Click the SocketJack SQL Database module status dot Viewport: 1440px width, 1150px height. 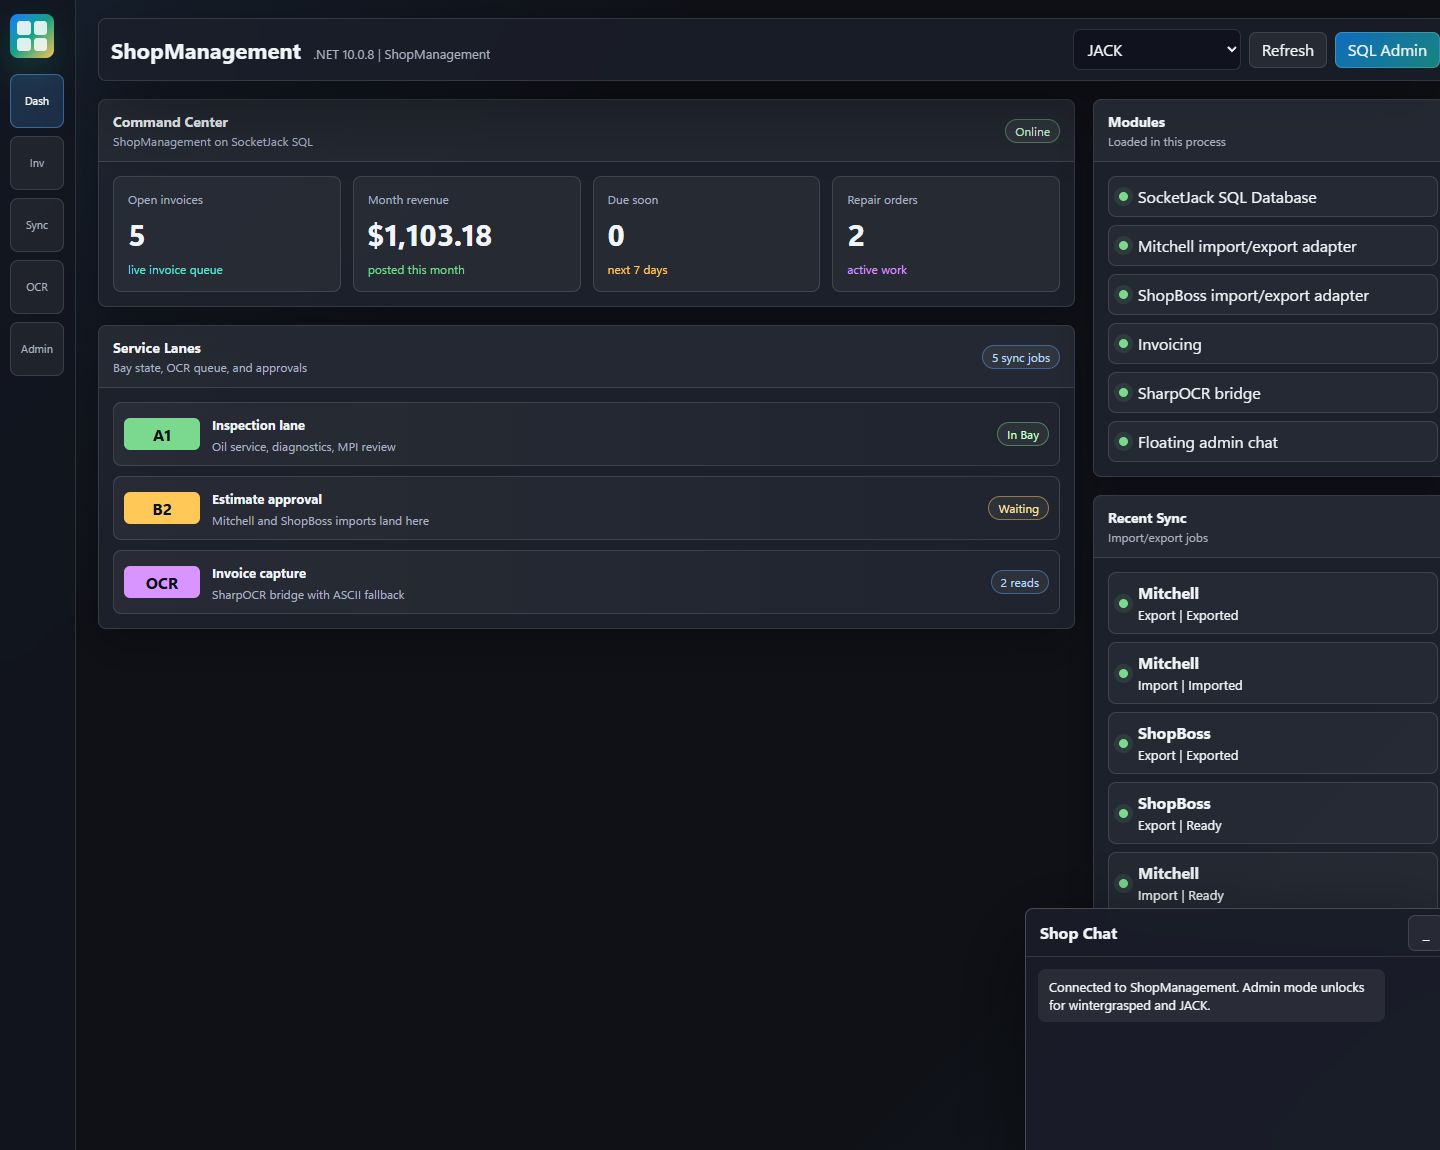point(1123,197)
